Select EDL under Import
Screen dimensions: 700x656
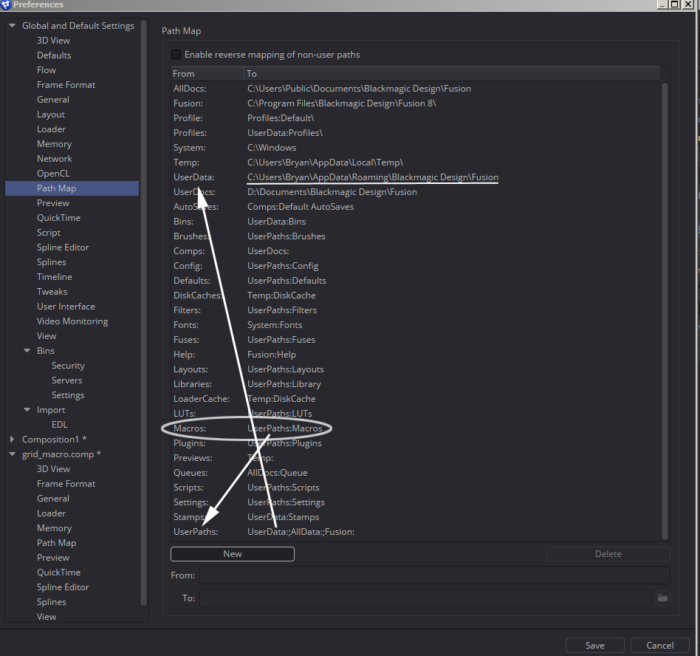pos(59,425)
